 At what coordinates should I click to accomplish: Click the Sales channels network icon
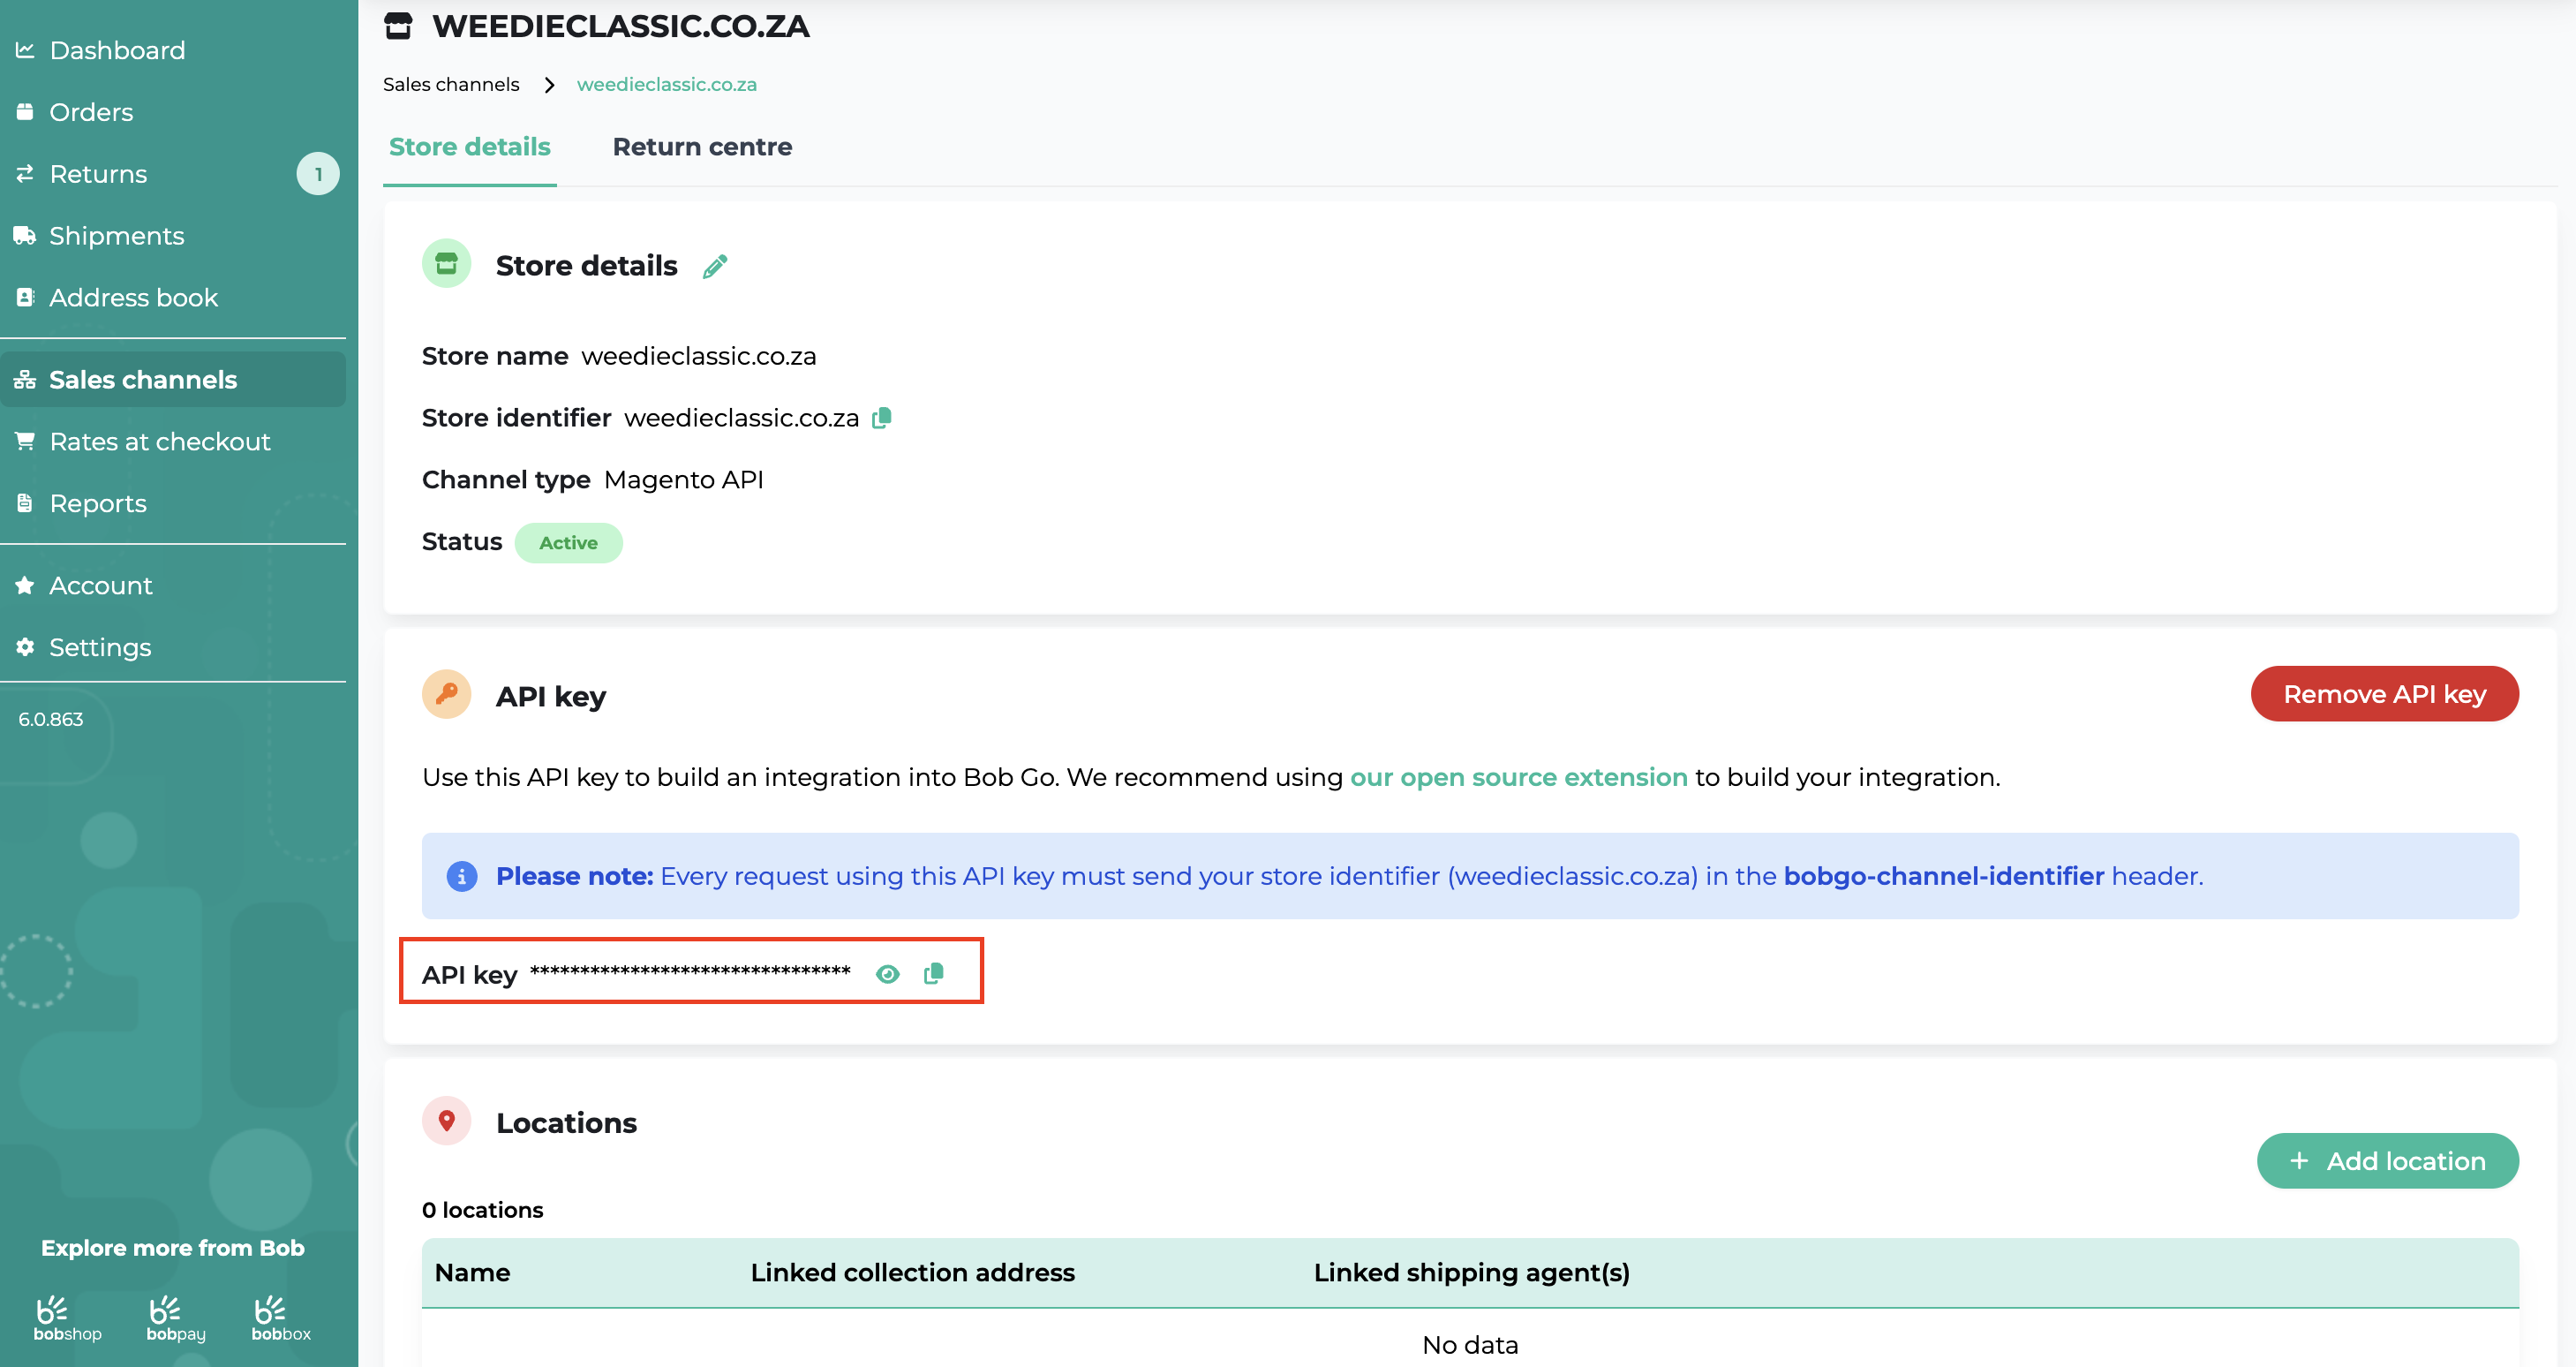[x=25, y=380]
